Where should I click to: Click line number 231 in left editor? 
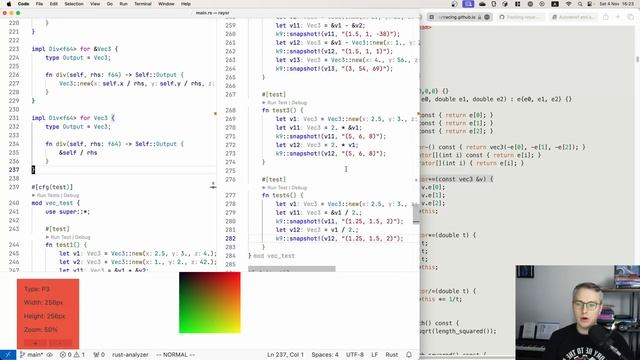[13, 118]
